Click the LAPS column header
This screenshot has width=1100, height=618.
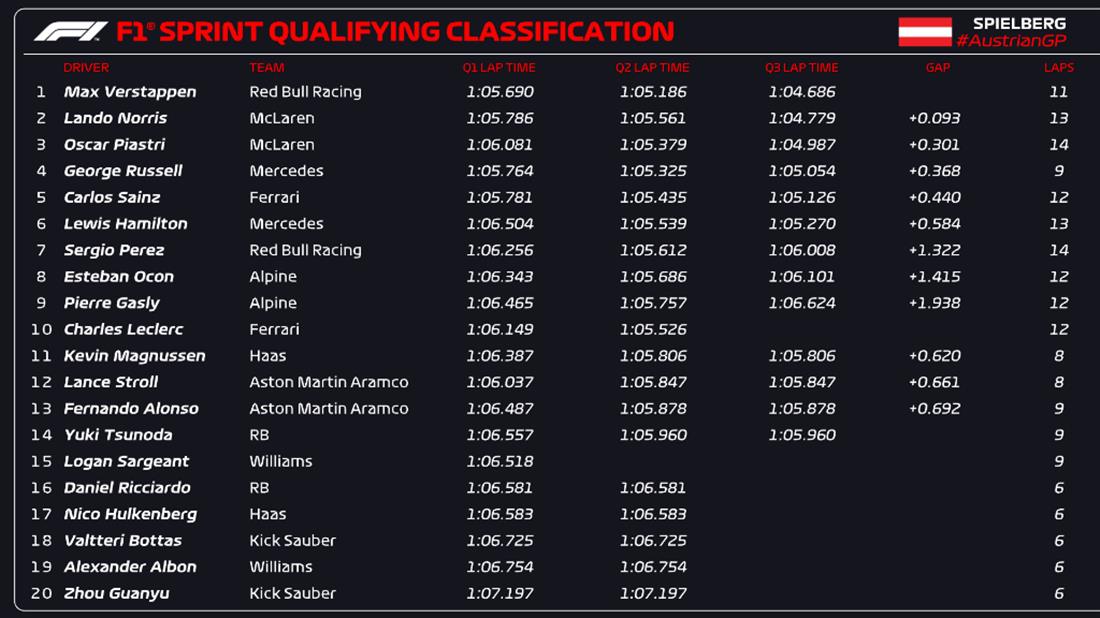pyautogui.click(x=1058, y=68)
